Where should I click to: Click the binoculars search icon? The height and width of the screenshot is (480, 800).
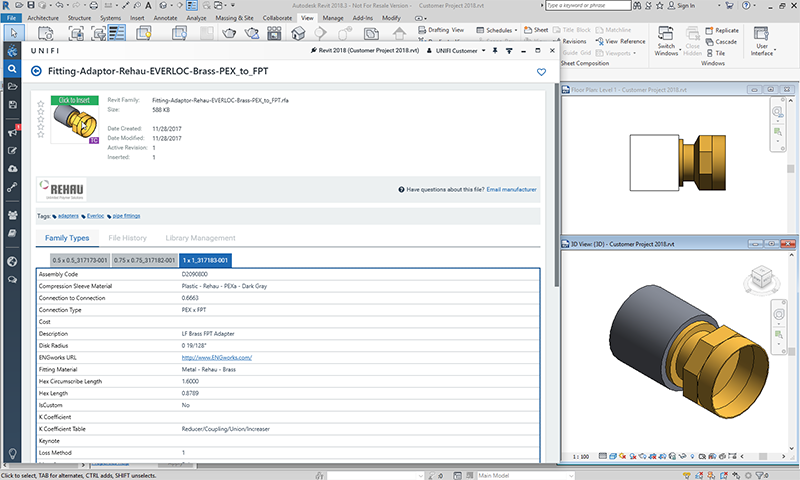pos(637,6)
